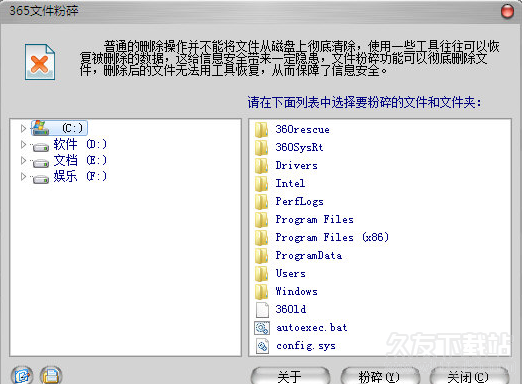Select the (C:) system drive icon

click(x=40, y=128)
